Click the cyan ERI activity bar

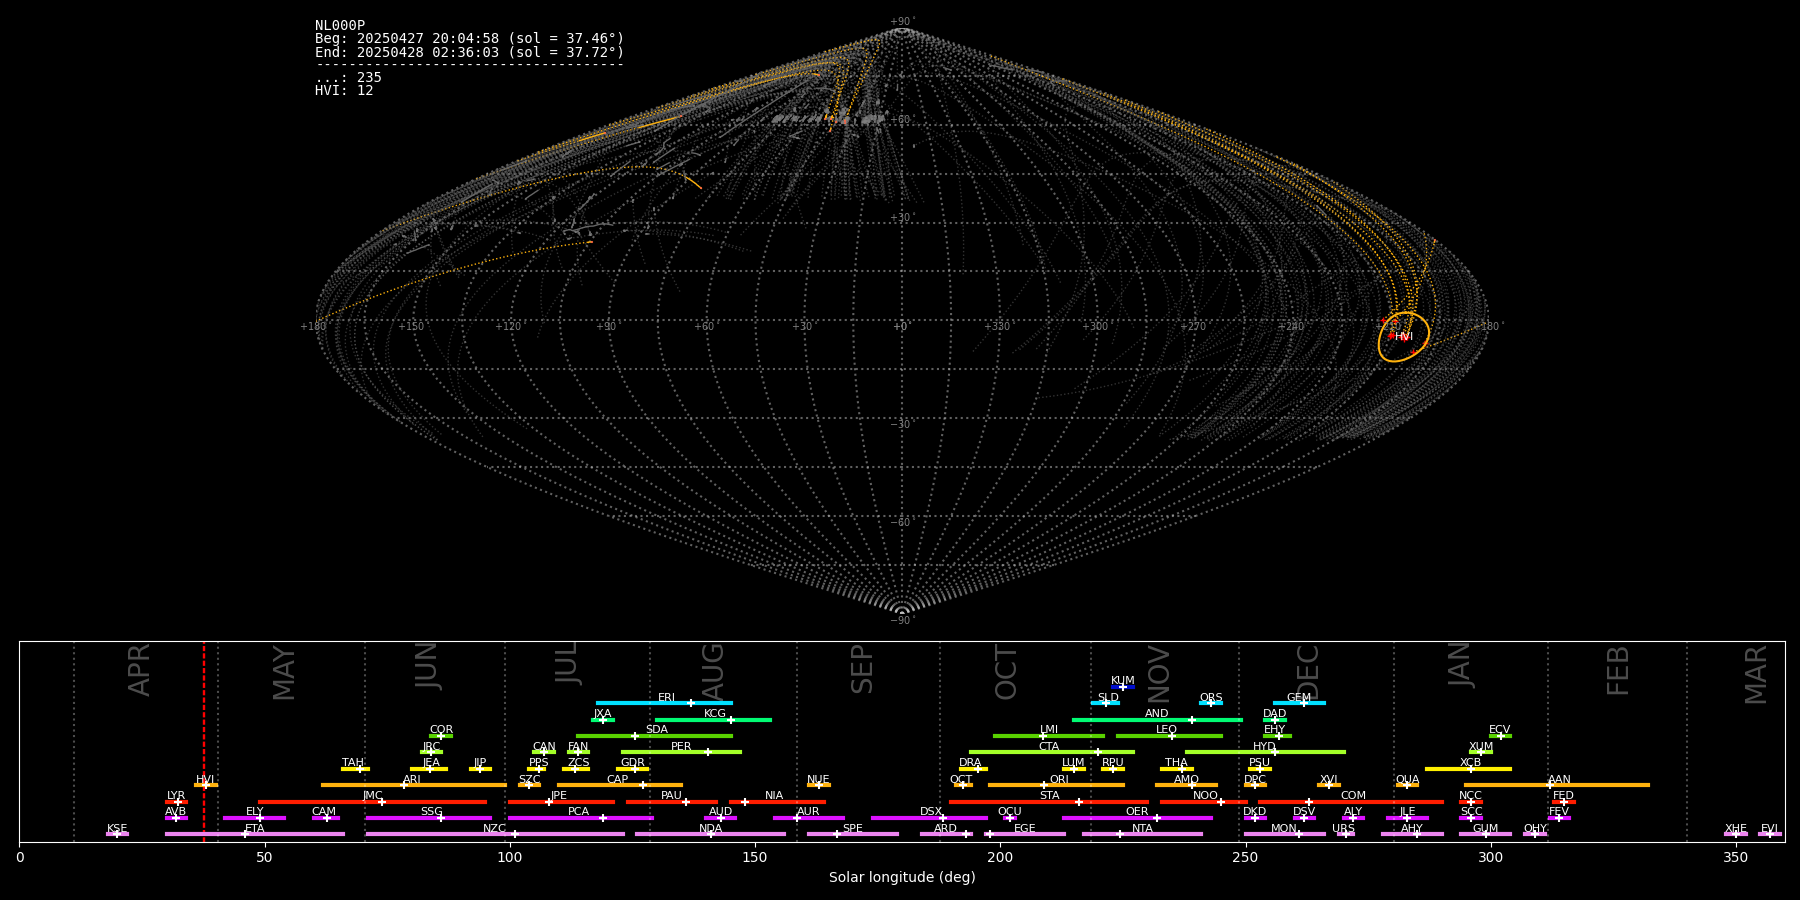pyautogui.click(x=664, y=703)
